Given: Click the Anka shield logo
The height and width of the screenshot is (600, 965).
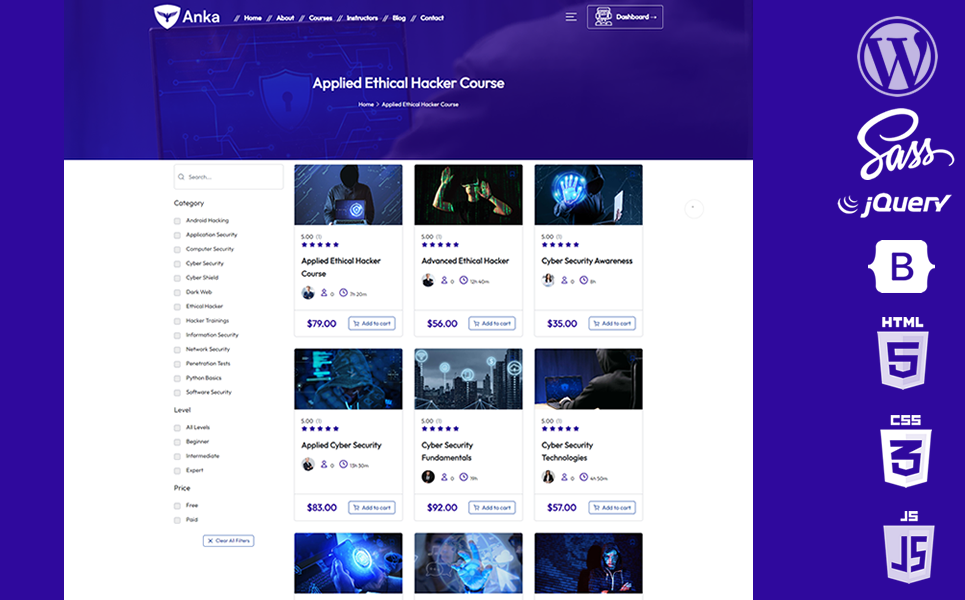Looking at the screenshot, I should pos(166,16).
